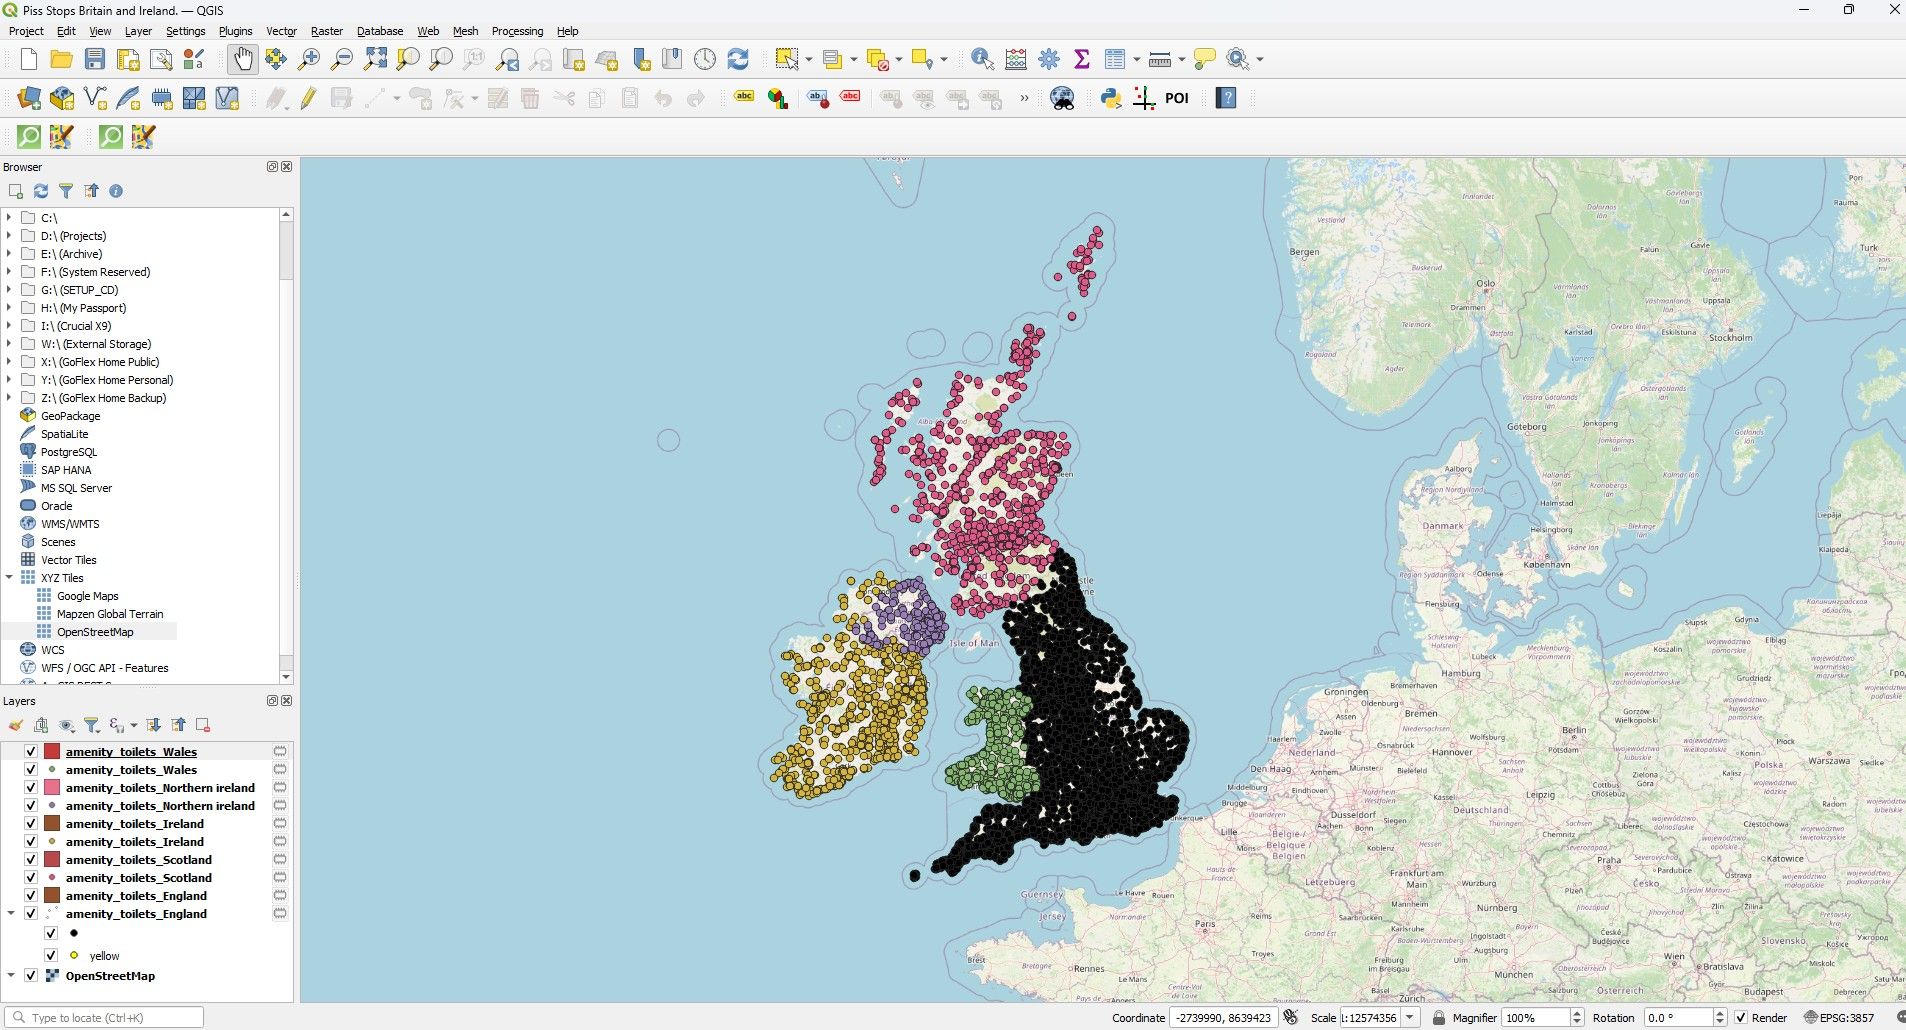This screenshot has height=1030, width=1906.
Task: Open the Processing menu
Action: [x=516, y=31]
